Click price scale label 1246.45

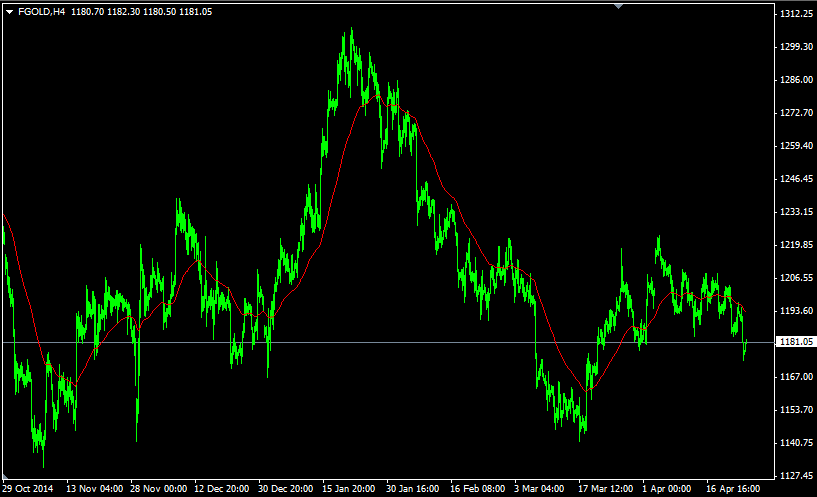click(796, 179)
